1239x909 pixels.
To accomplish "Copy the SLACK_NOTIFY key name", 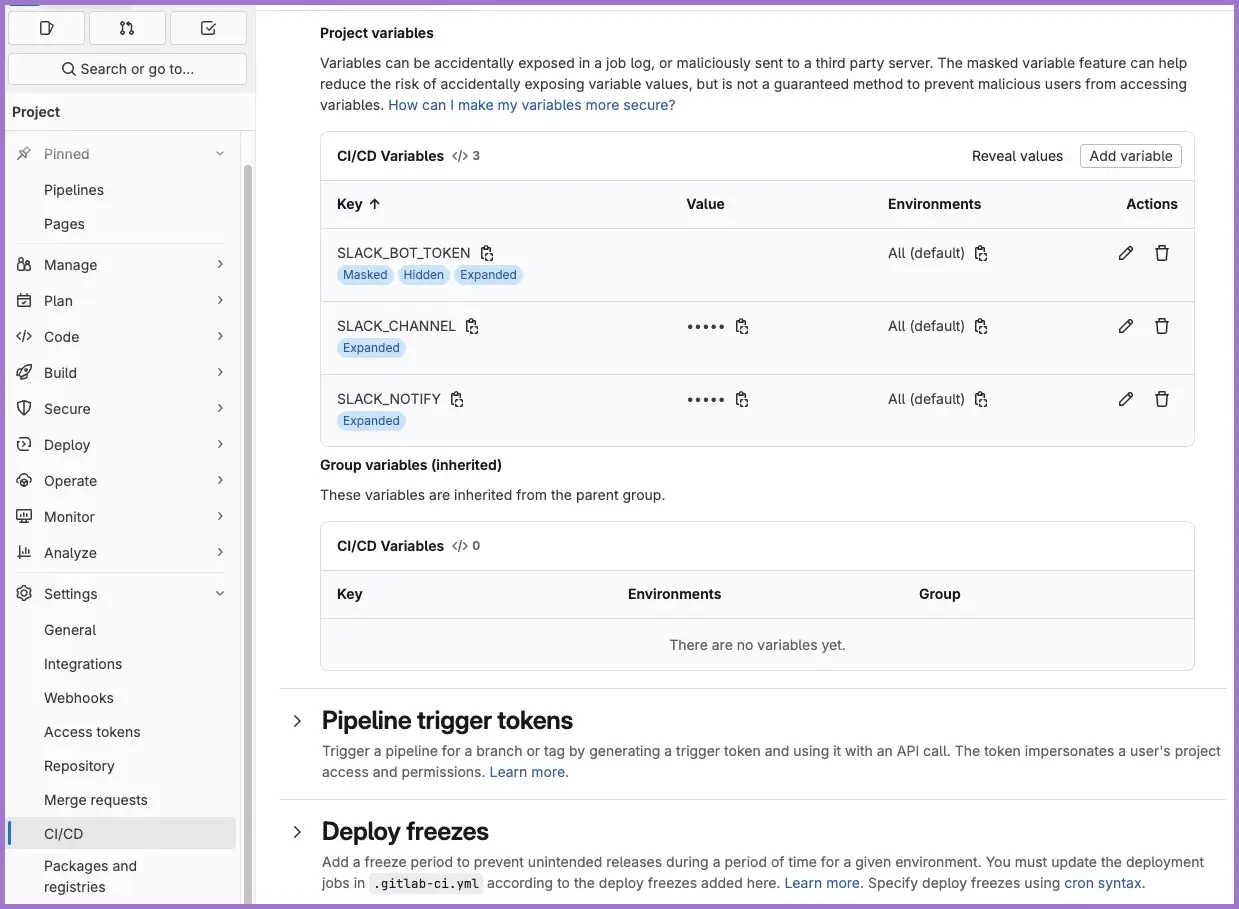I will [457, 399].
